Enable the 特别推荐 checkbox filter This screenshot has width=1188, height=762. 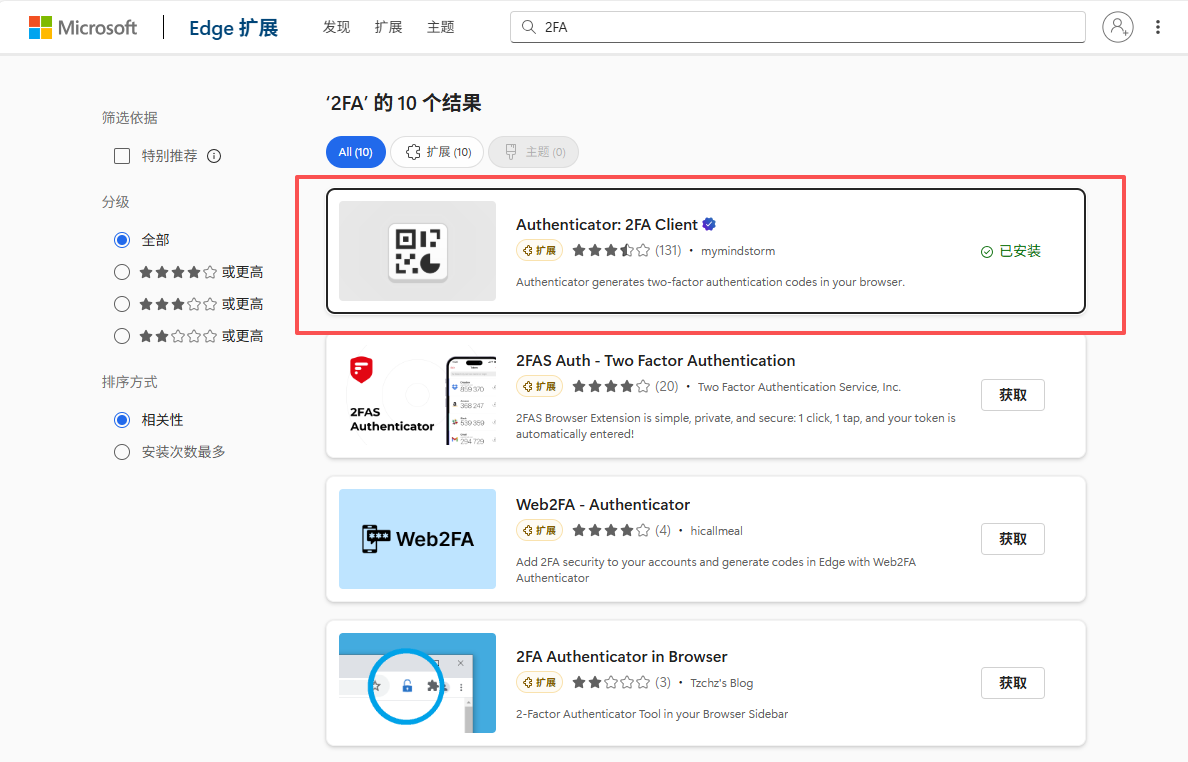point(122,156)
